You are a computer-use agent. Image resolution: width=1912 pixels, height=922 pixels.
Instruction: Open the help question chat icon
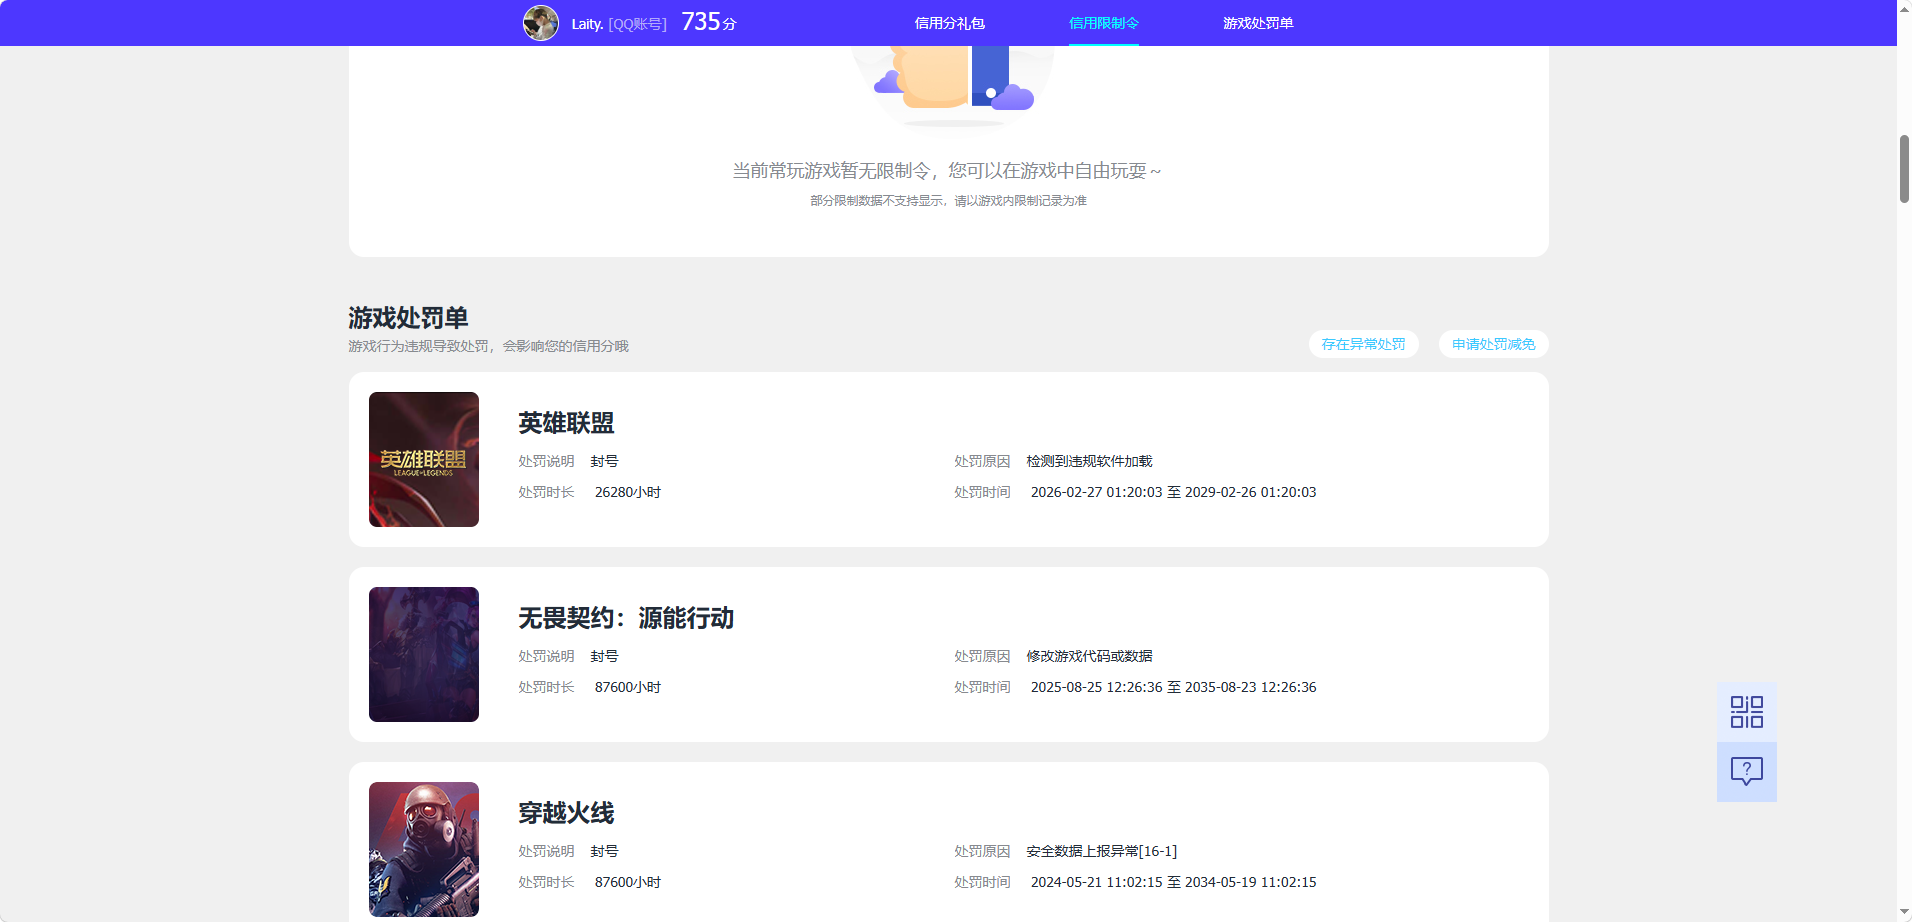[1747, 771]
